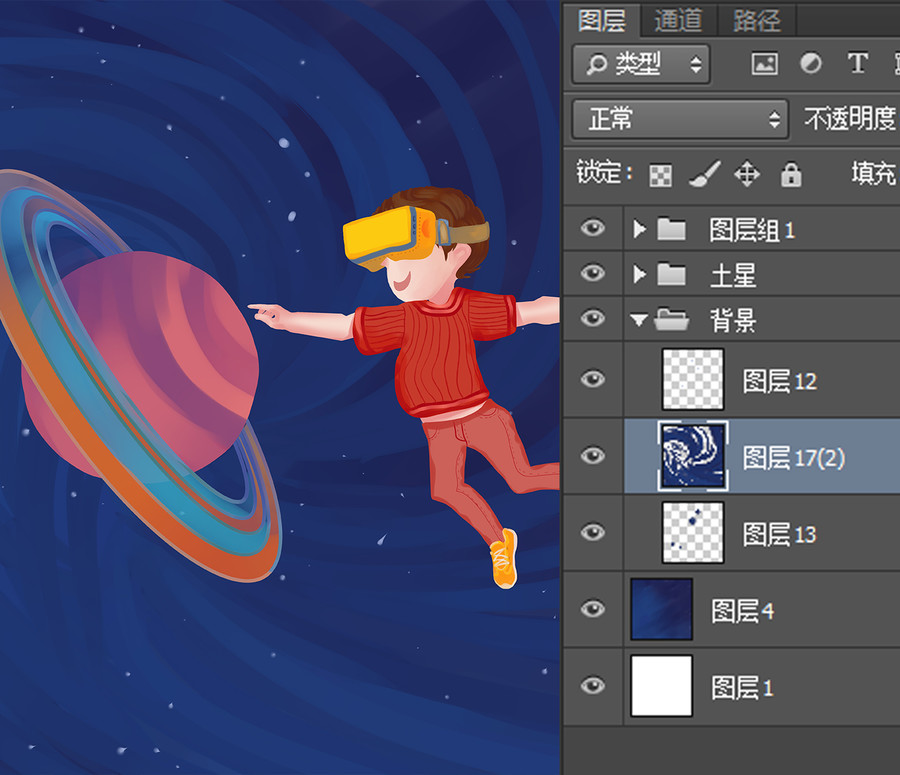Lock all with padlock icon

pos(790,174)
